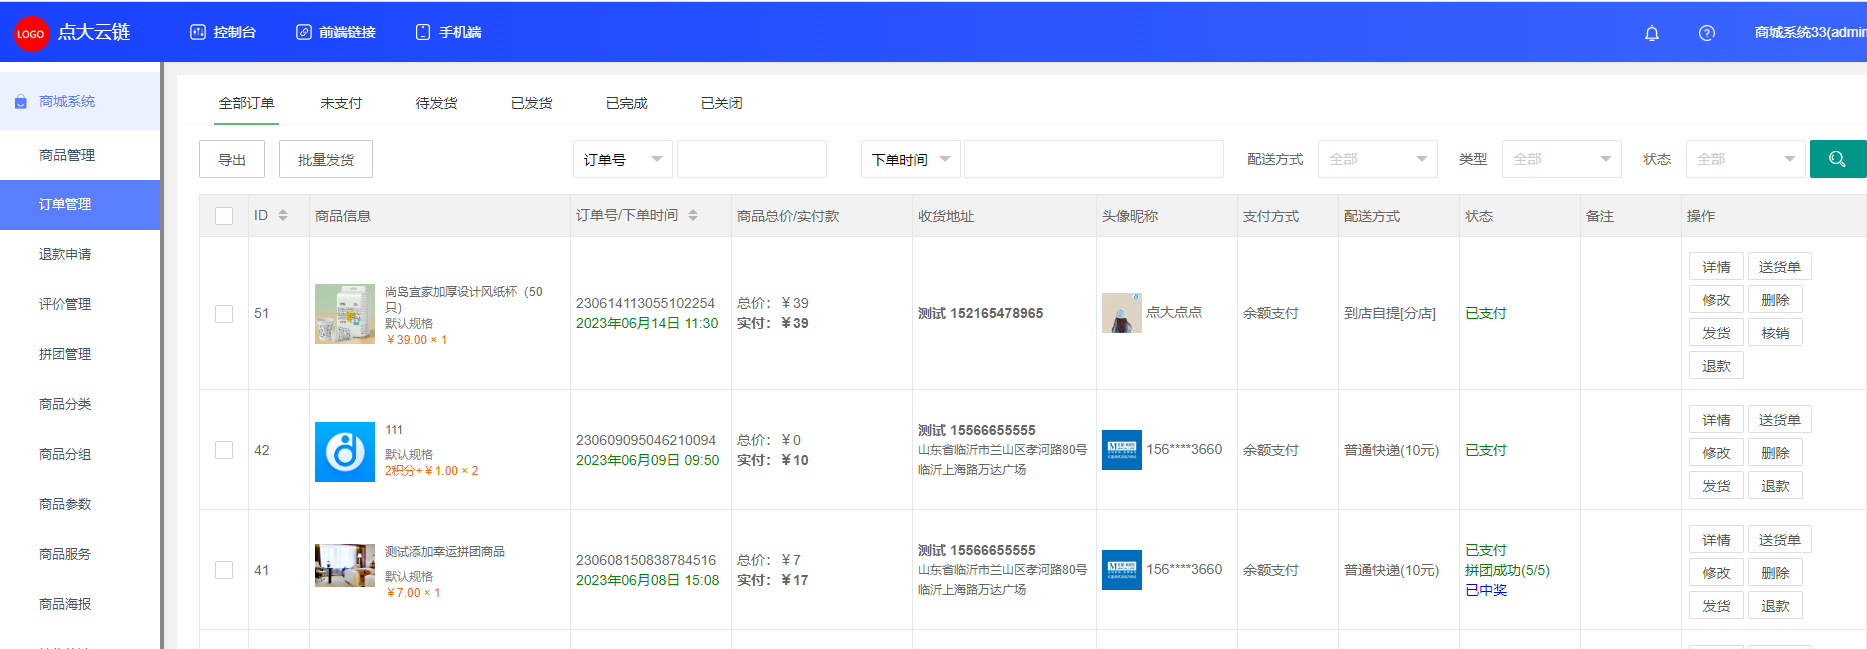Open the 订单号 search type dropdown

pos(623,159)
